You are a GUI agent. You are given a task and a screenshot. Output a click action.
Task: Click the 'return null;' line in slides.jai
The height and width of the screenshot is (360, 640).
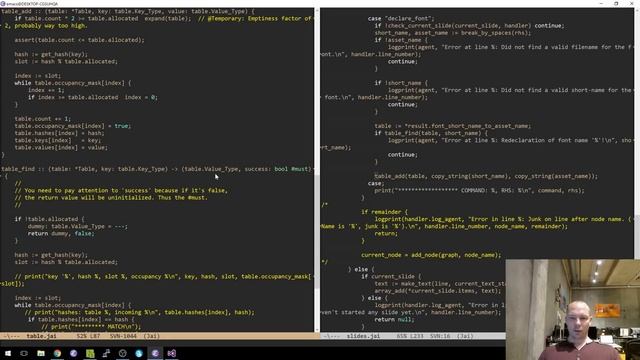coord(394,319)
